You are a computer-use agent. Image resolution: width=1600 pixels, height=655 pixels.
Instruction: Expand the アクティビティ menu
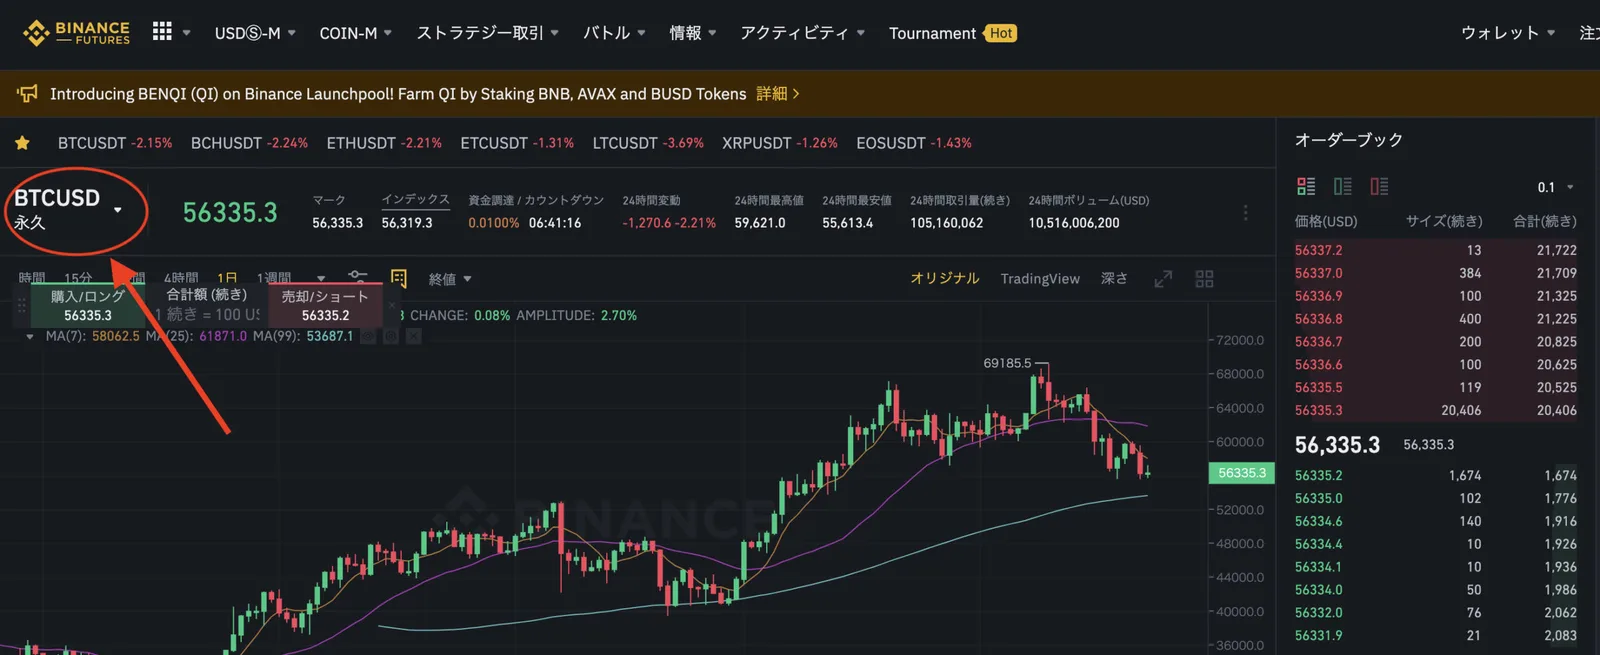[802, 33]
